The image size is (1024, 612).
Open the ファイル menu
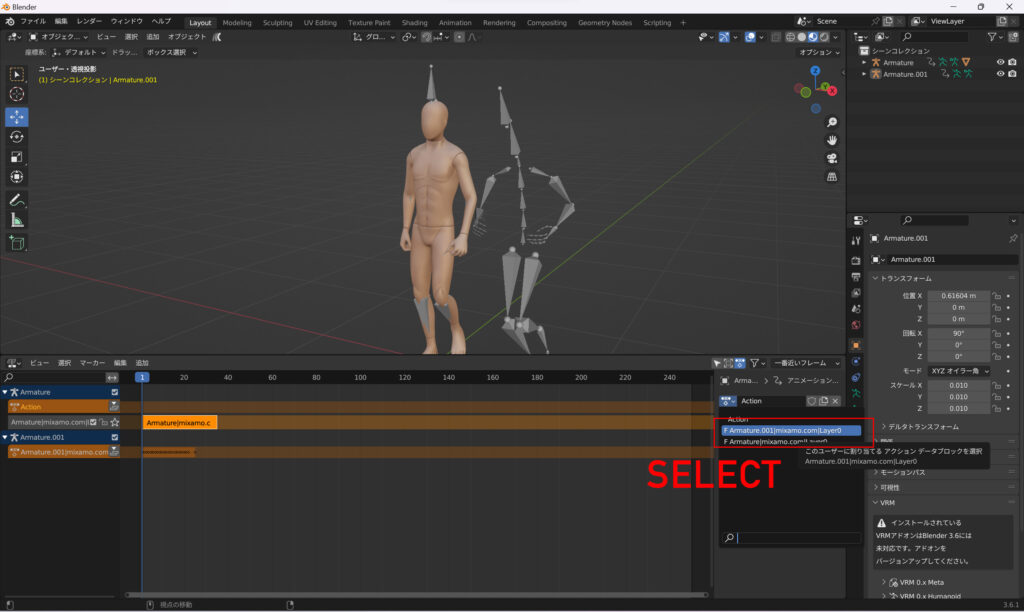coord(32,21)
